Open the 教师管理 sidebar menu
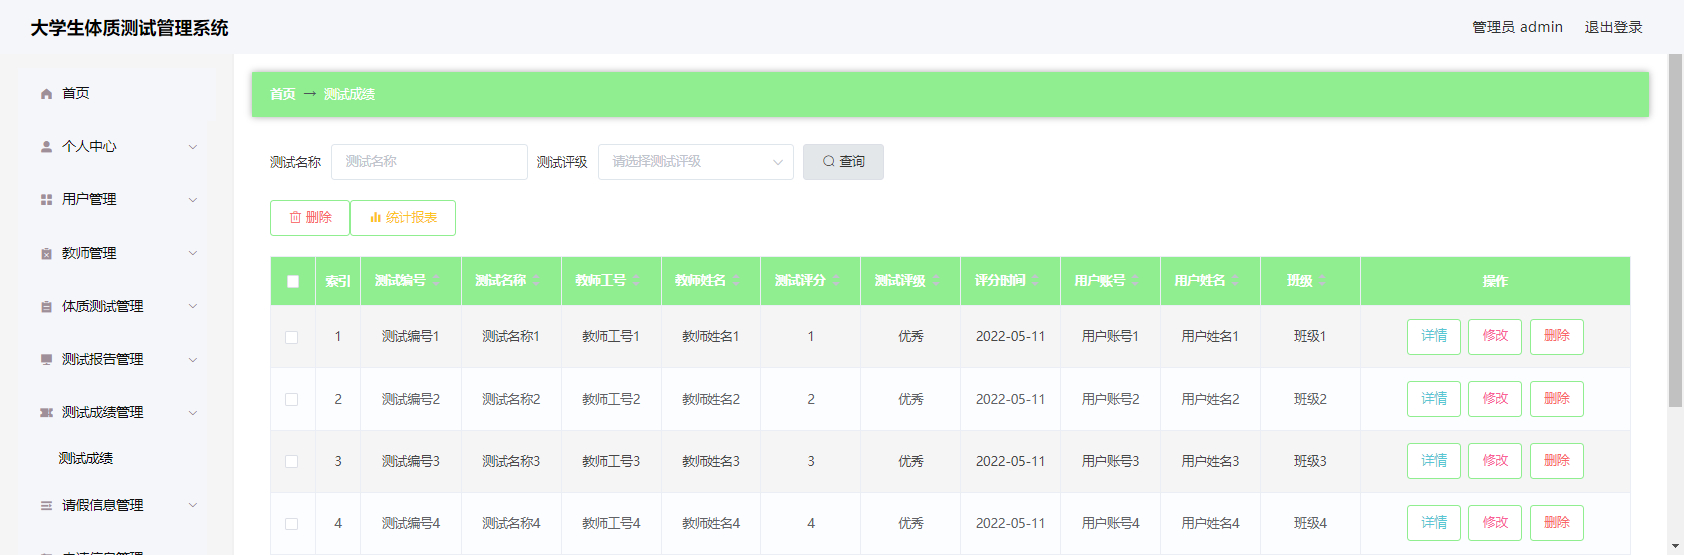1684x555 pixels. (x=117, y=253)
